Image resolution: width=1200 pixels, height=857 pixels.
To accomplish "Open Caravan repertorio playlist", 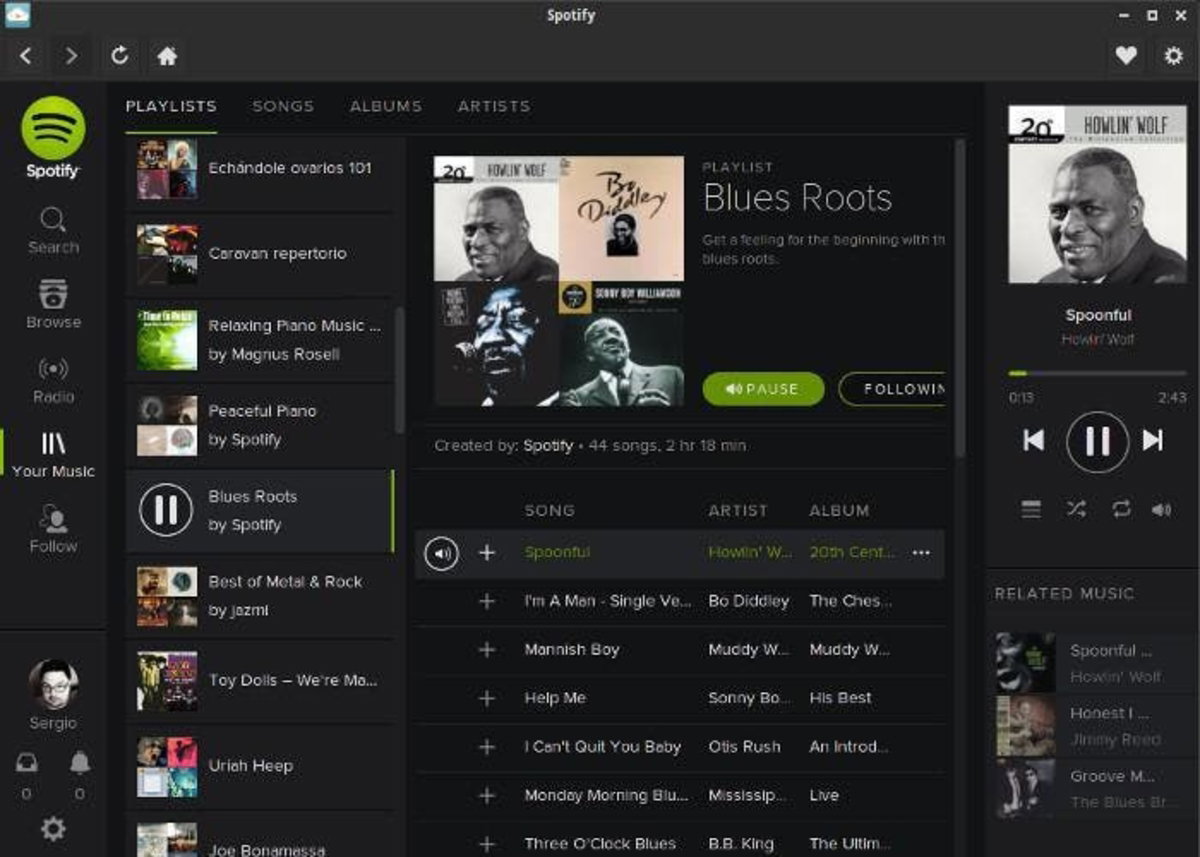I will click(x=261, y=254).
